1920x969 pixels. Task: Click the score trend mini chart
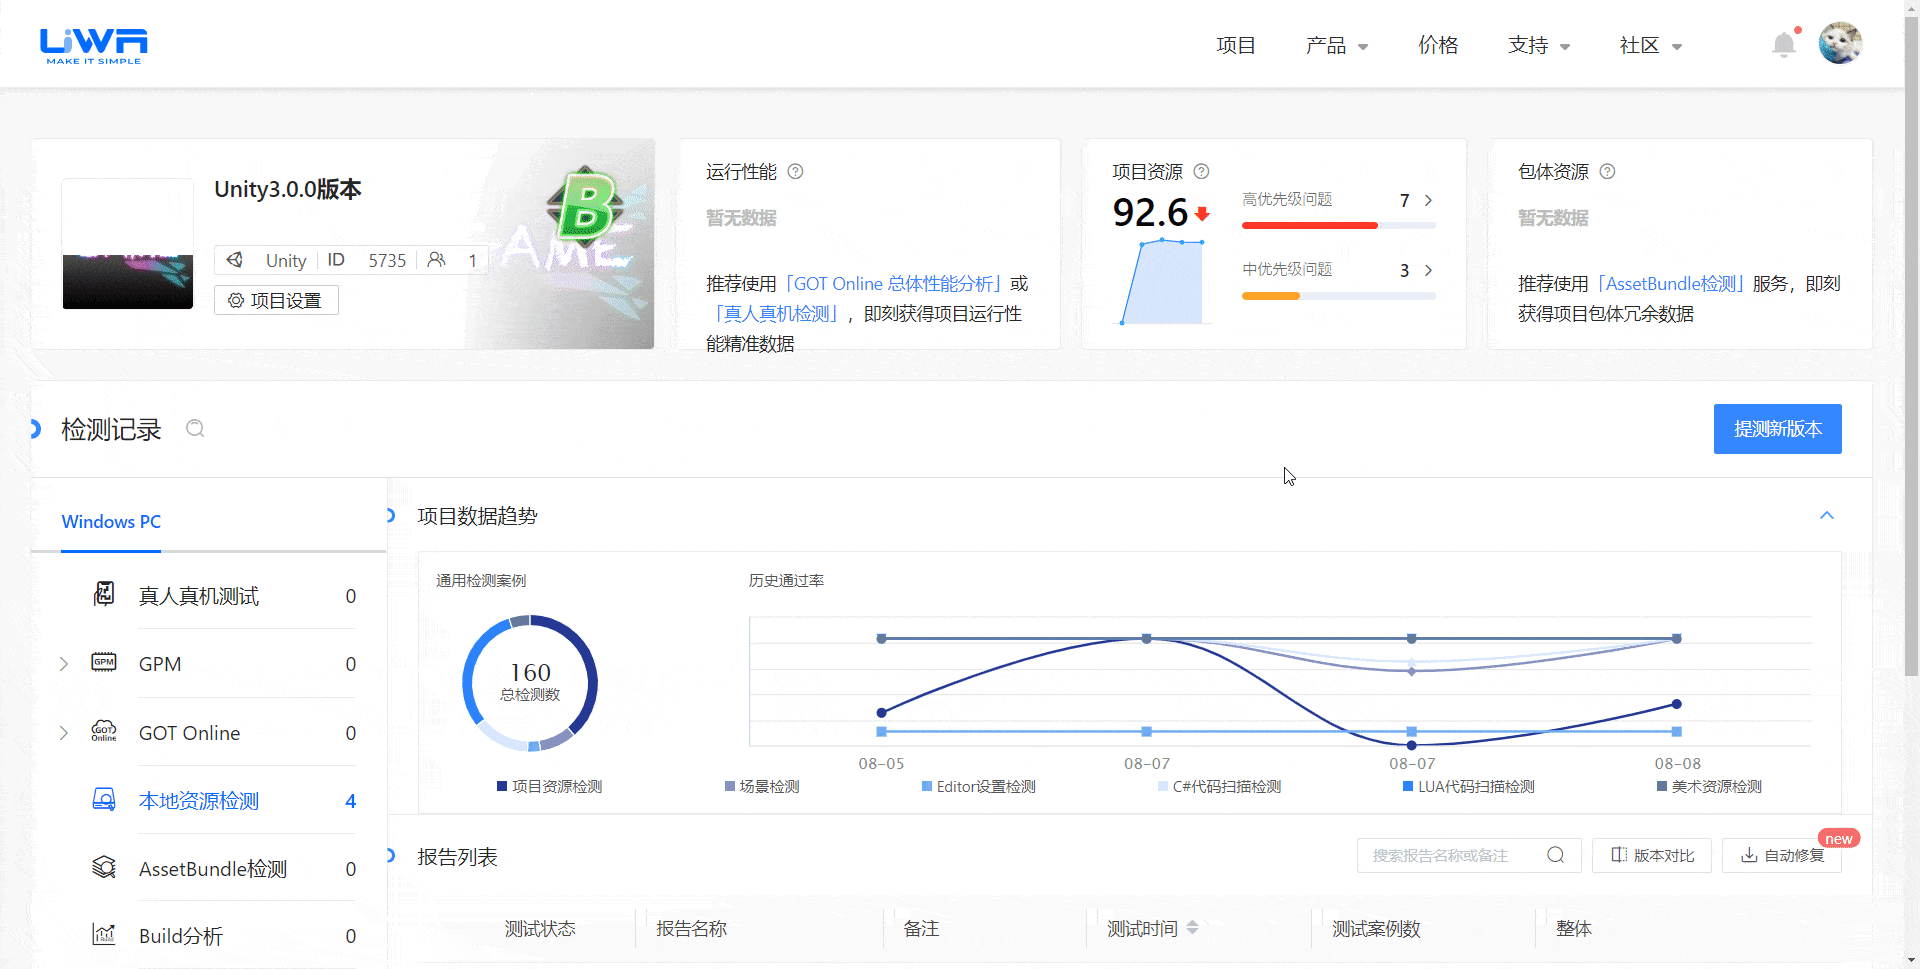1162,282
